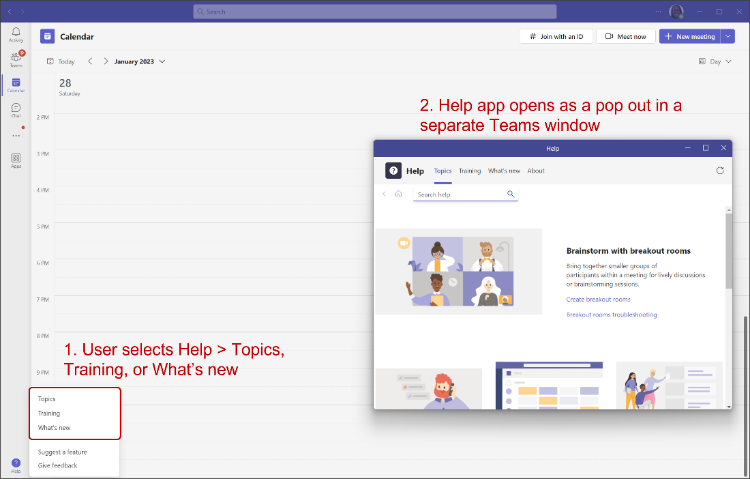Click the breakout rooms illustration
750x479 pixels.
point(459,271)
